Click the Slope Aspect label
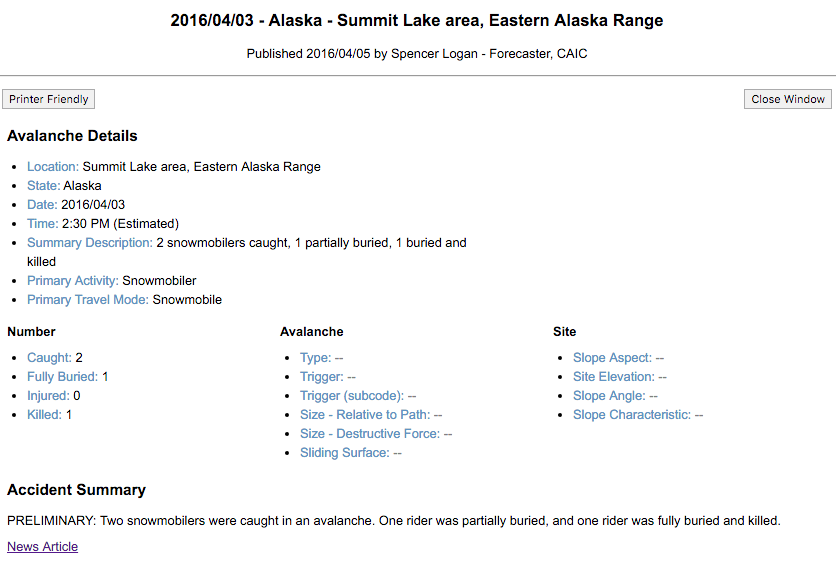 (612, 358)
